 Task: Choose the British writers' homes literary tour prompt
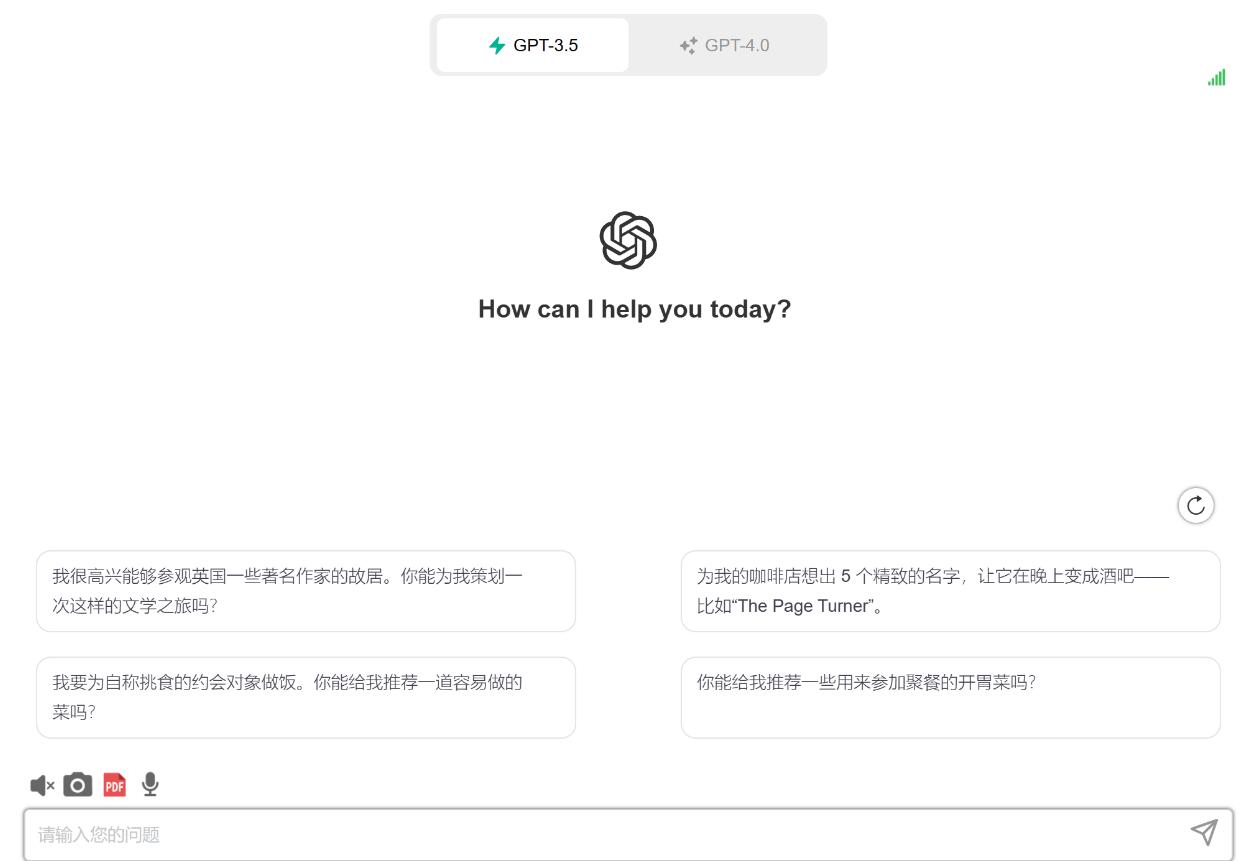pos(306,591)
